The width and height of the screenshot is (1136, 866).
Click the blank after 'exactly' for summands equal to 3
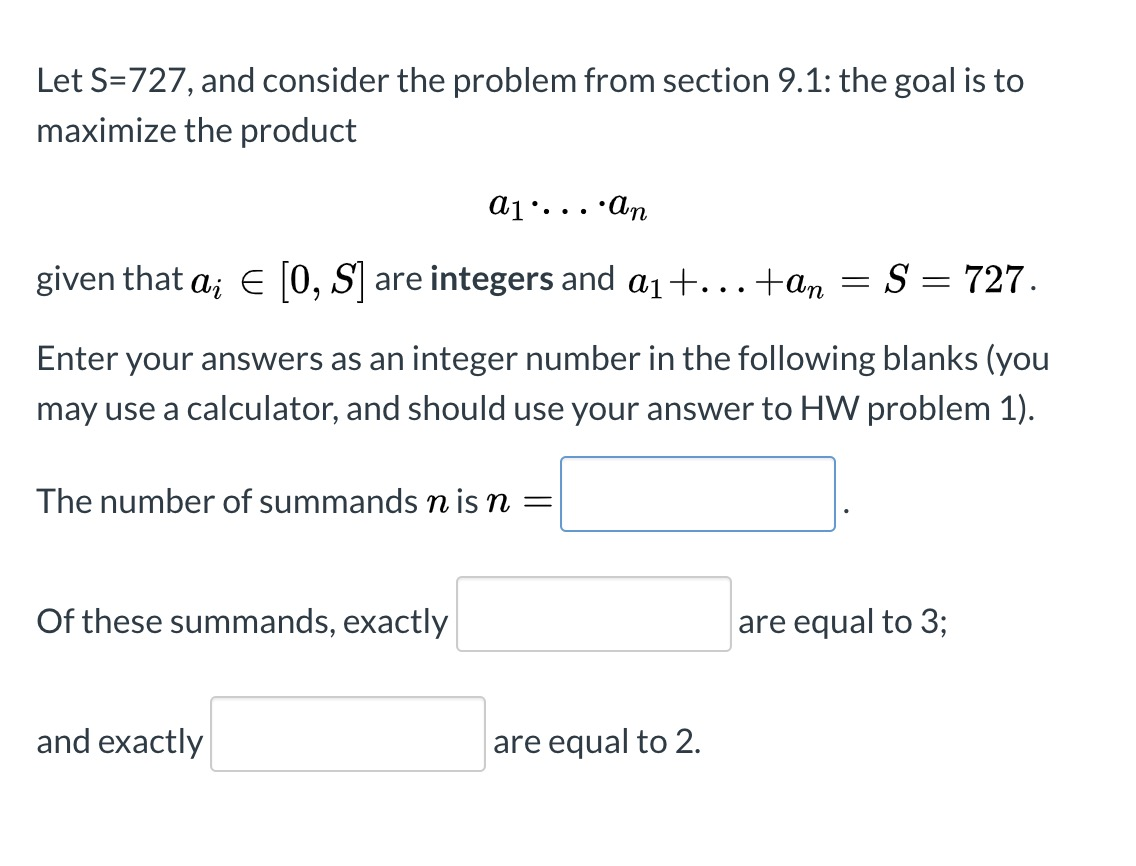click(x=593, y=614)
